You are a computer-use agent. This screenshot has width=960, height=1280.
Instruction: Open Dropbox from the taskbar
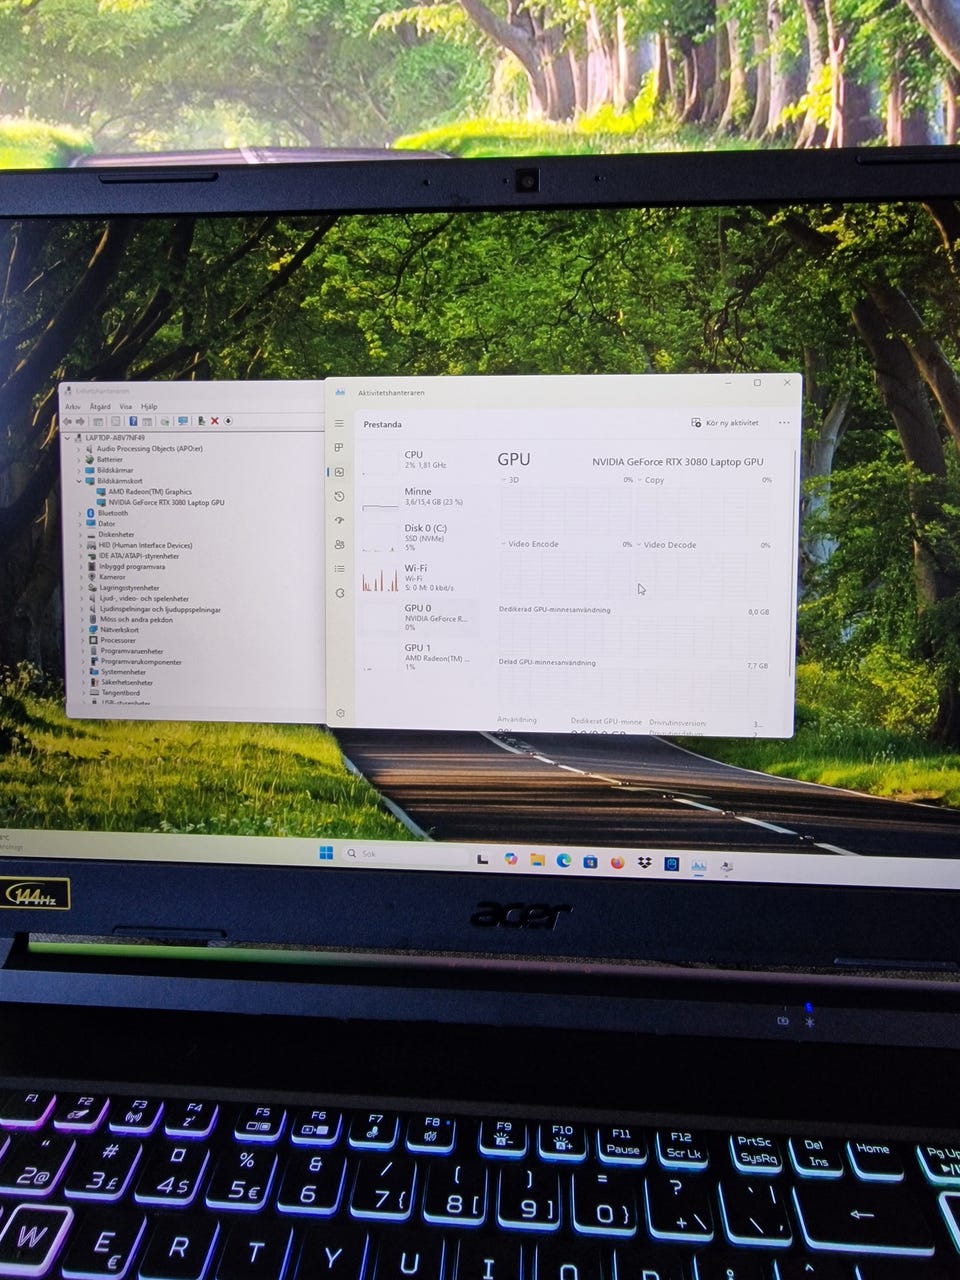pos(644,862)
